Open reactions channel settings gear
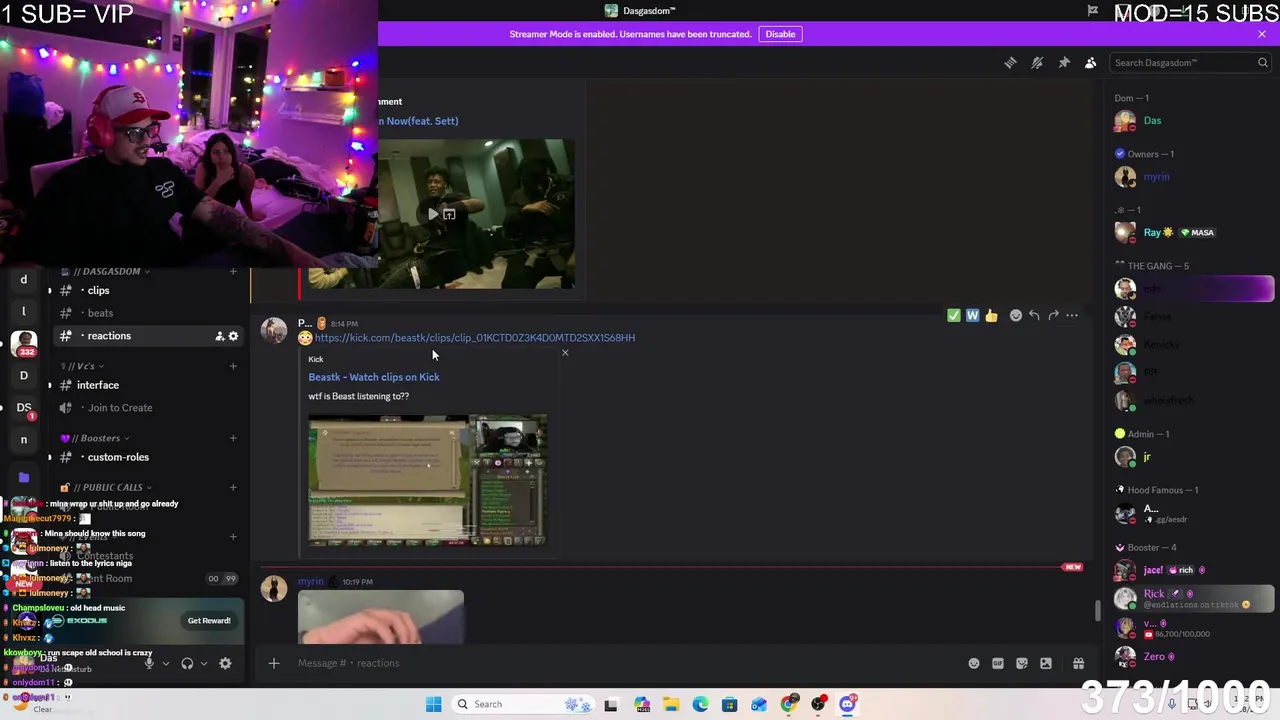The height and width of the screenshot is (720, 1280). tap(233, 336)
